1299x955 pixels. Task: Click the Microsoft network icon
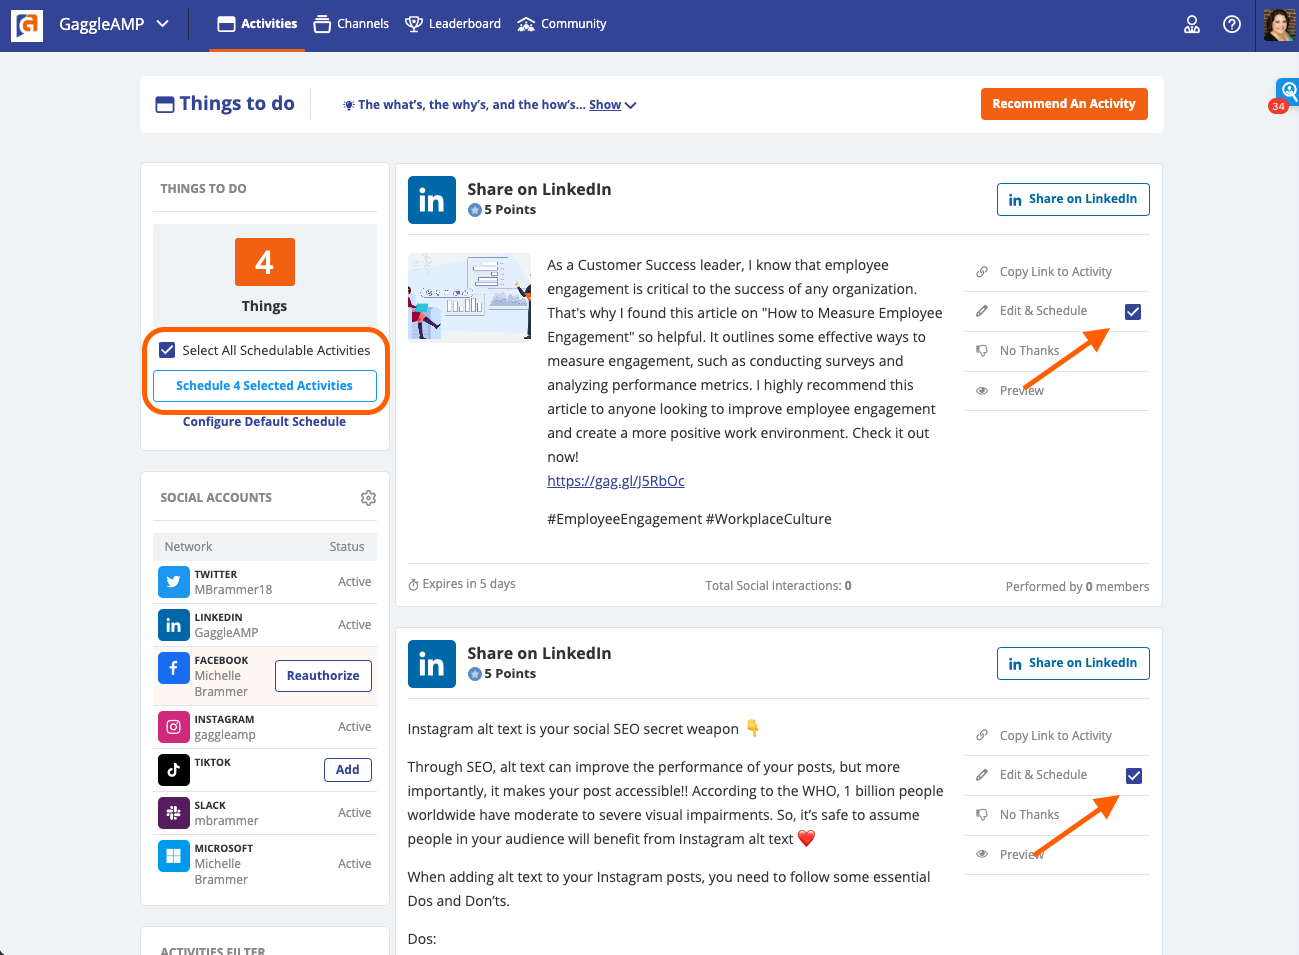tap(174, 856)
